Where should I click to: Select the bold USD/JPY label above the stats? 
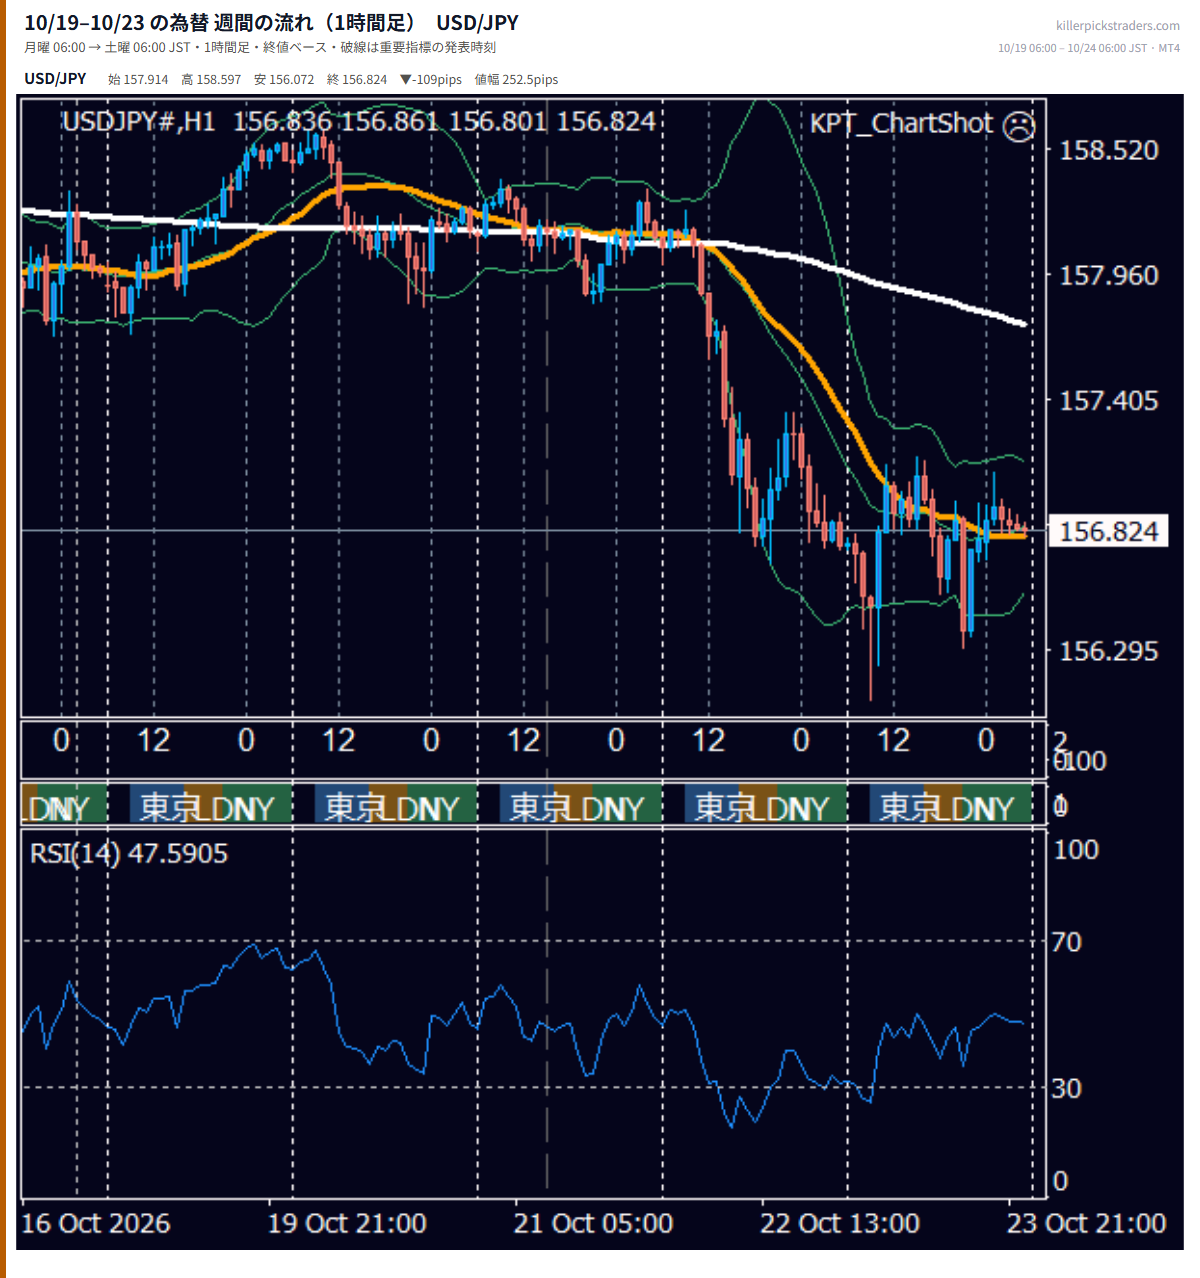click(55, 79)
